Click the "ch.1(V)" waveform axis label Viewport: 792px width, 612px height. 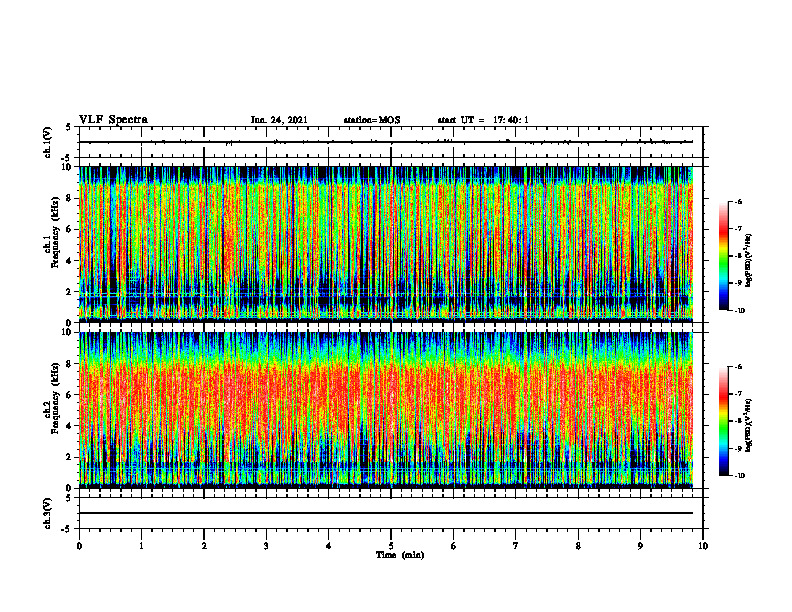point(48,142)
